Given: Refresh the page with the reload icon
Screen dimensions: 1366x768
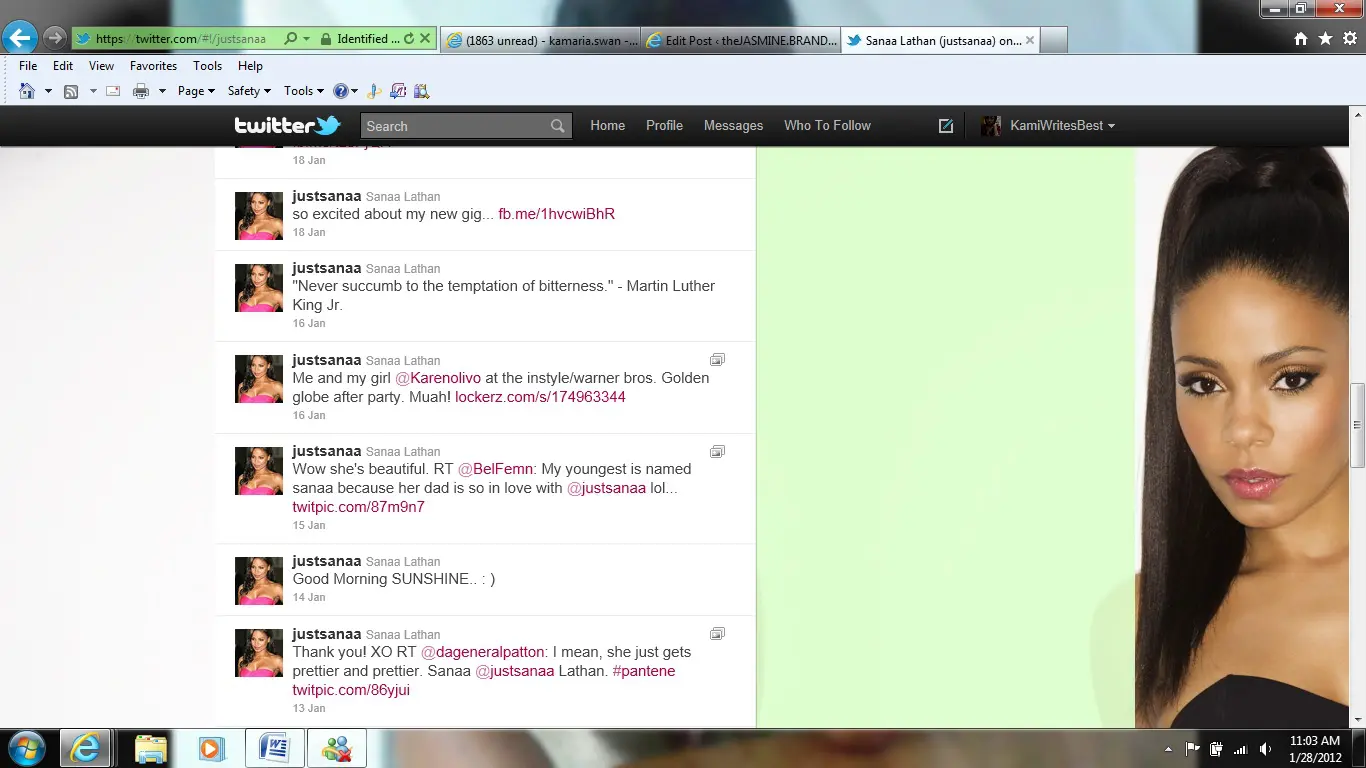Looking at the screenshot, I should point(408,39).
